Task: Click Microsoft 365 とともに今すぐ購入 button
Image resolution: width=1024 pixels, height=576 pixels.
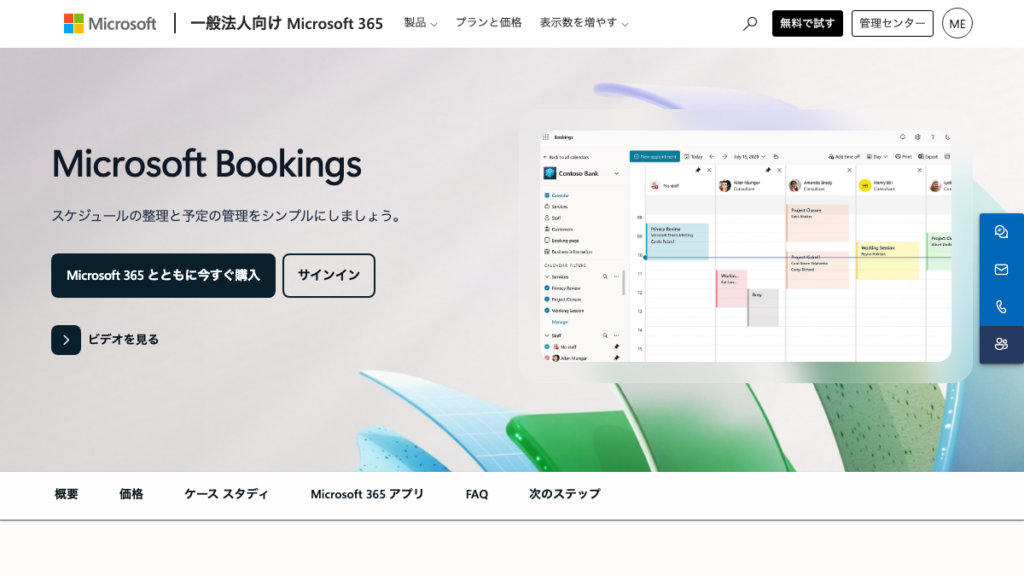Action: pos(163,276)
